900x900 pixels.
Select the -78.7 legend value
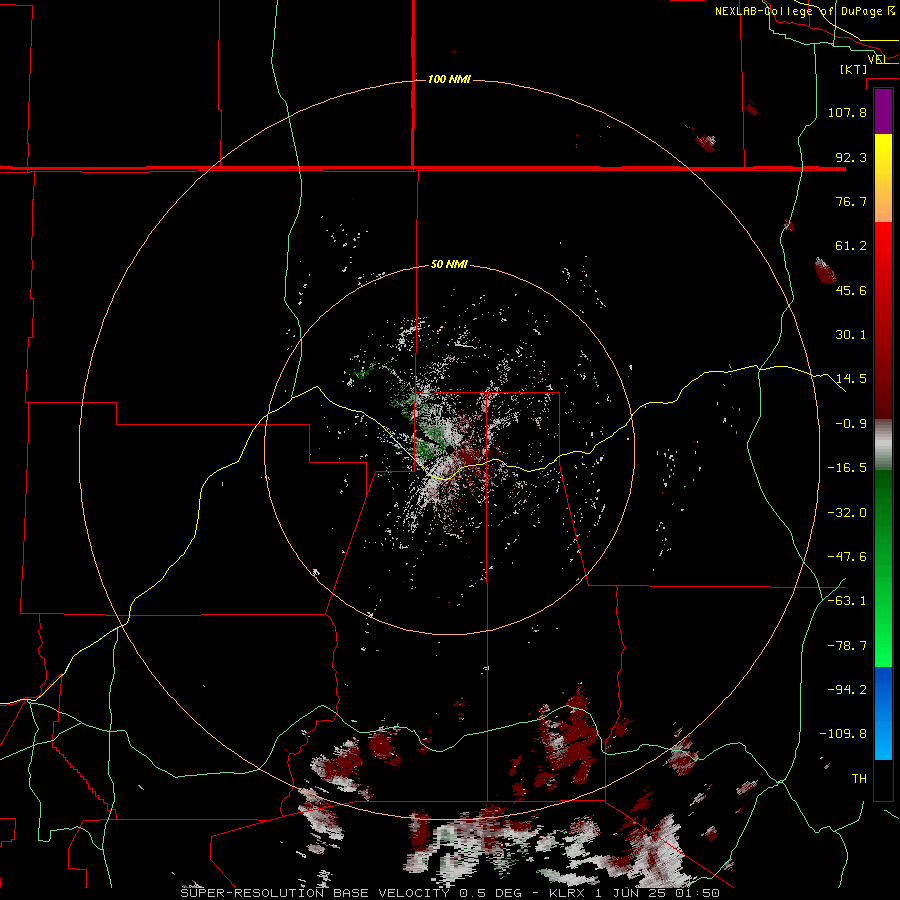(x=847, y=646)
